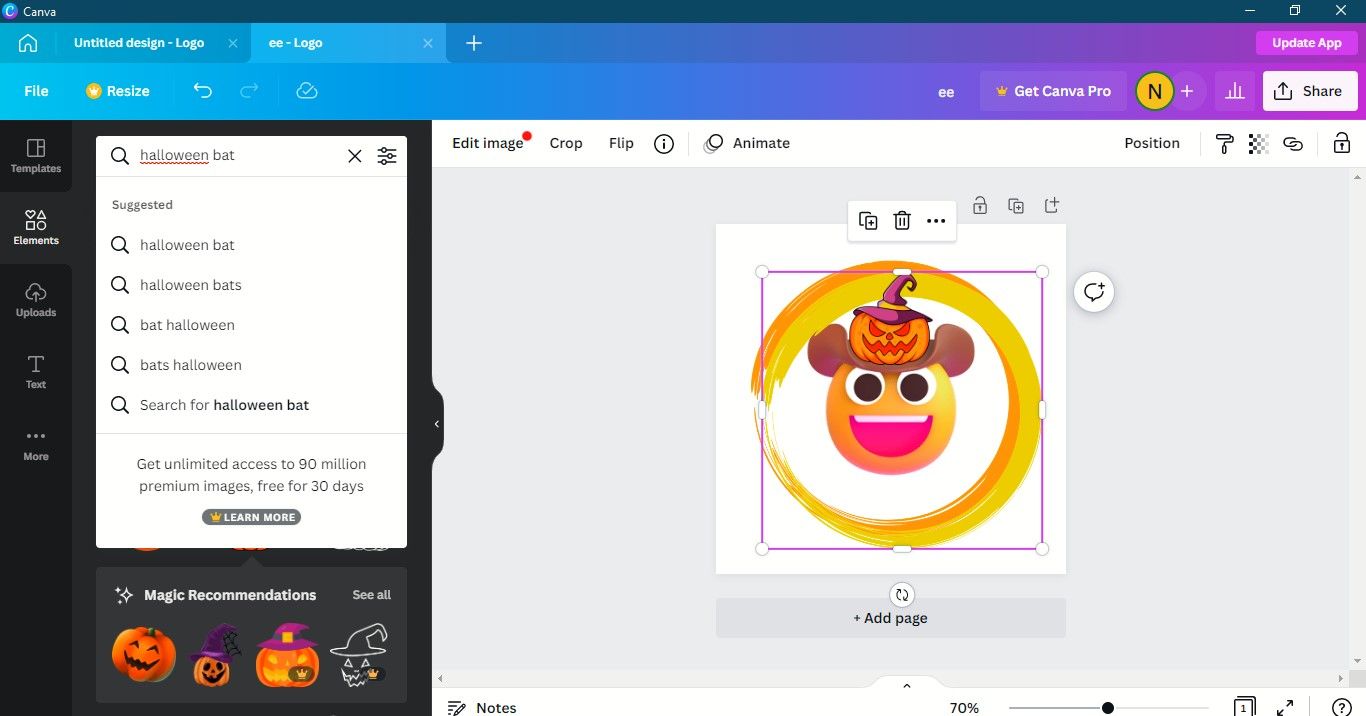Select the white outline witch ghost recommendation
This screenshot has height=716, width=1366.
(x=359, y=655)
